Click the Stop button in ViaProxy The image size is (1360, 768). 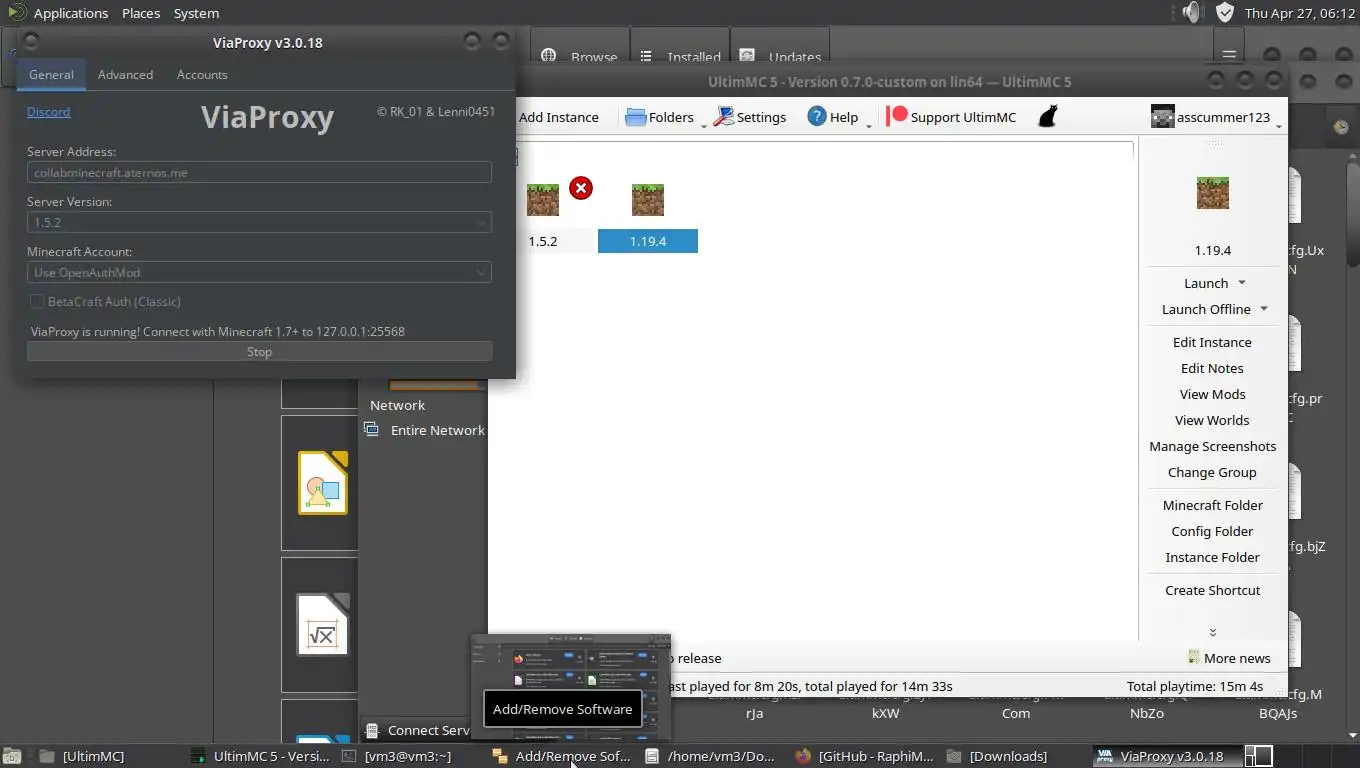(259, 352)
